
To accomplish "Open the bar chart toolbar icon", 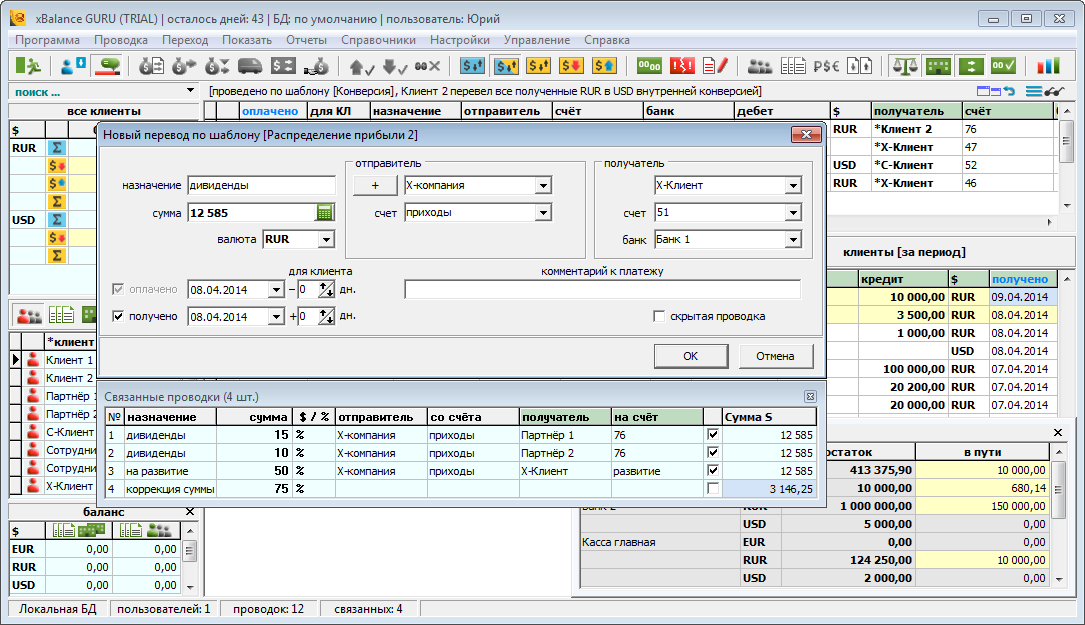I will tap(1047, 66).
